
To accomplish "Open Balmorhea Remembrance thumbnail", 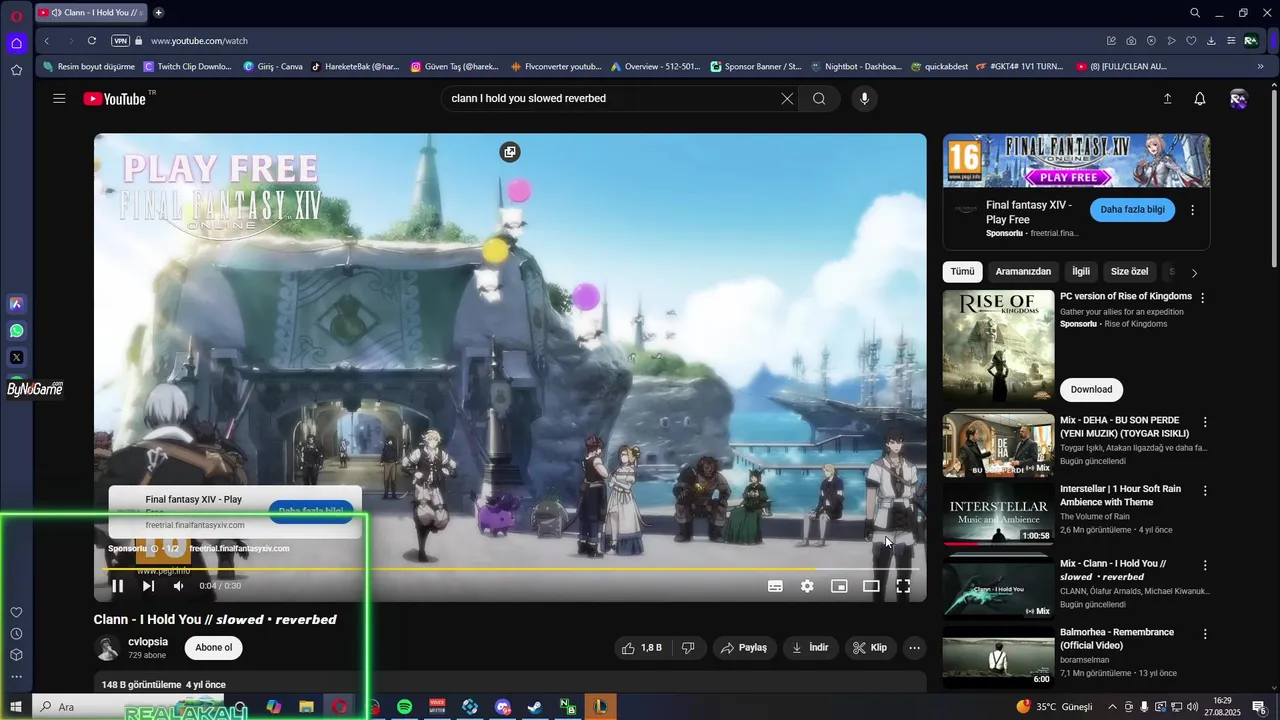I will coord(998,658).
